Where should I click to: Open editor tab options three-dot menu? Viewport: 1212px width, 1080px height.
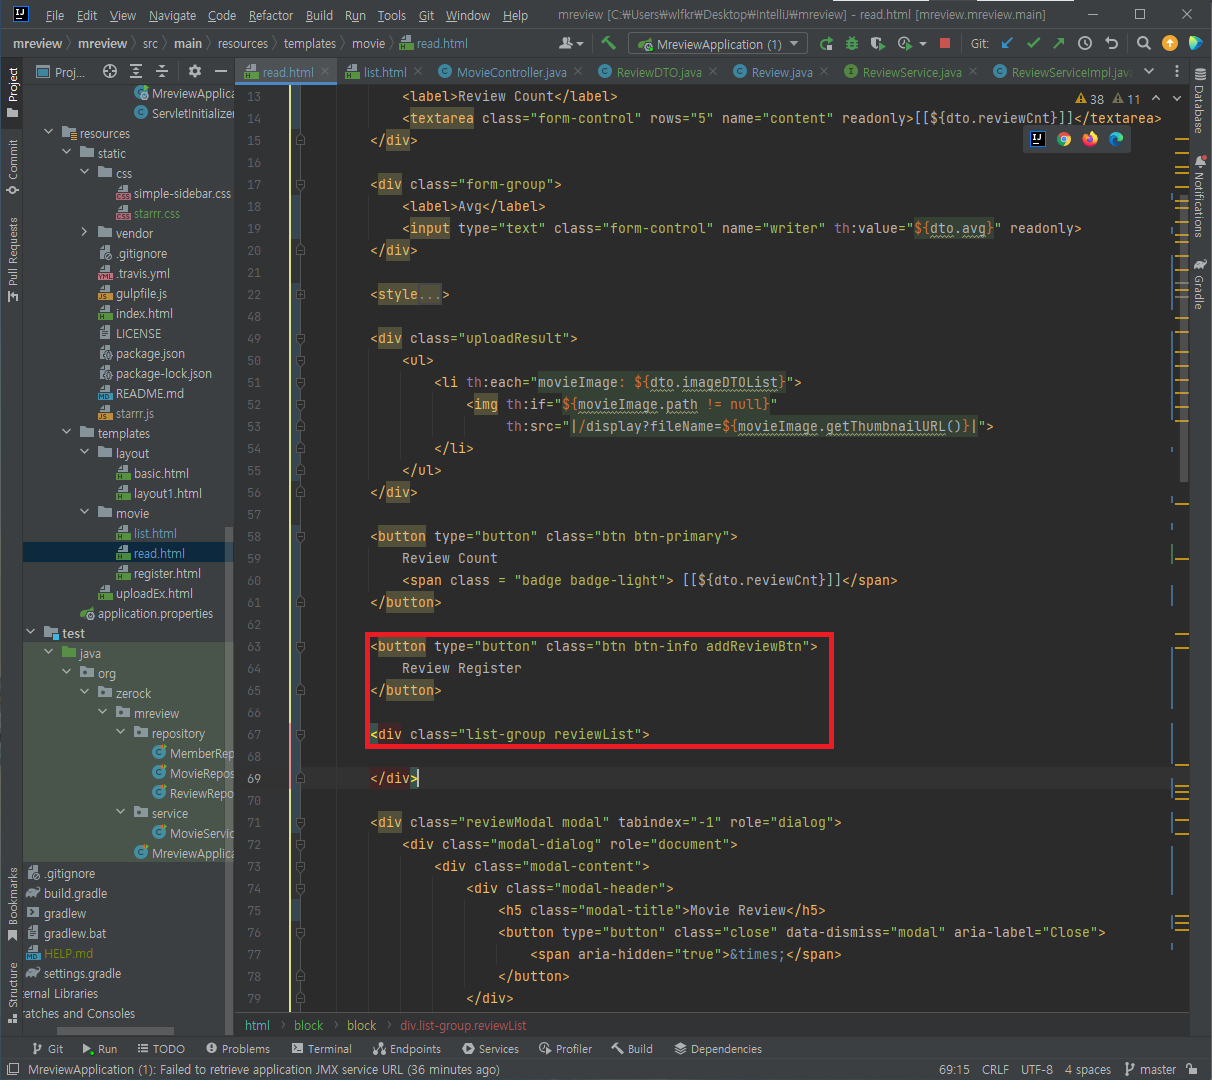pos(1177,71)
